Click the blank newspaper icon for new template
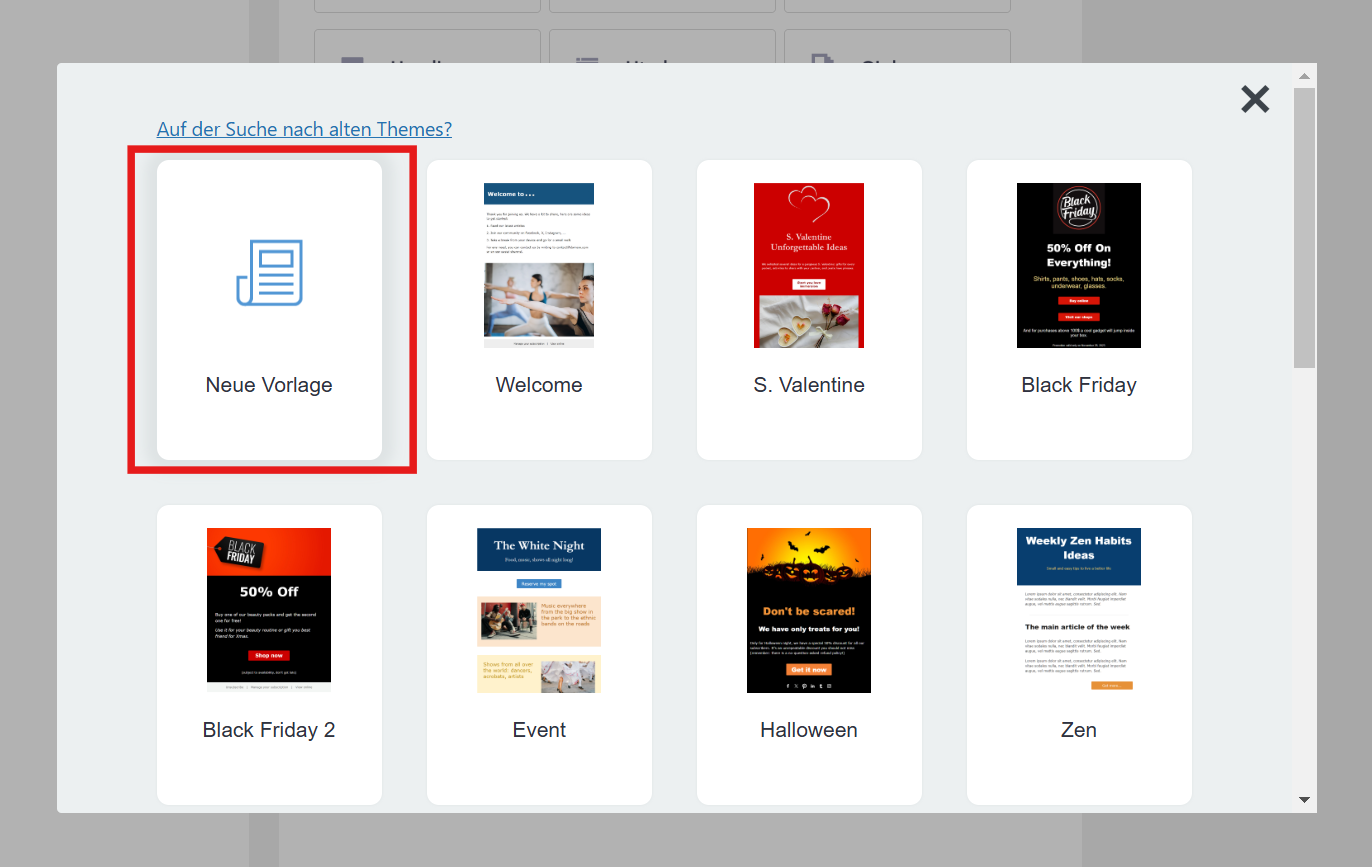The image size is (1372, 867). tap(269, 273)
